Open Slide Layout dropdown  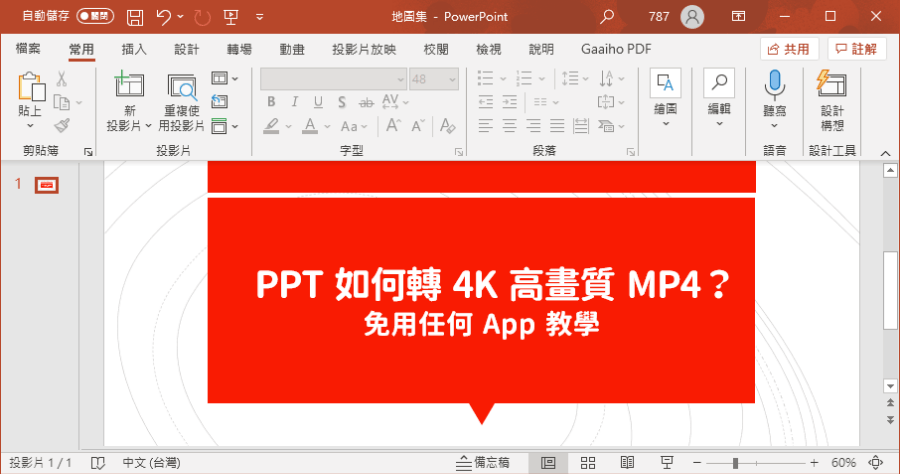tap(224, 78)
